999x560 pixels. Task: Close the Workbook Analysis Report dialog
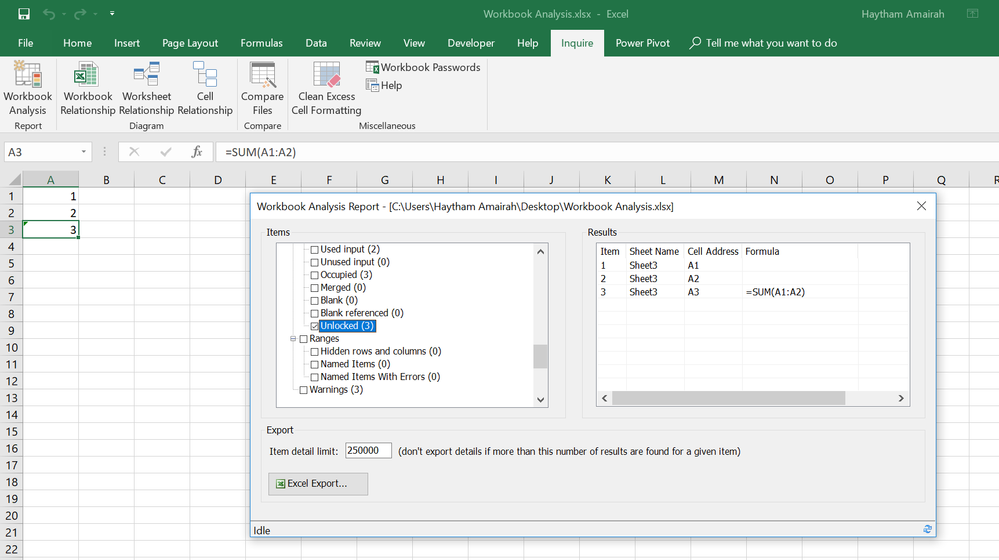[921, 206]
